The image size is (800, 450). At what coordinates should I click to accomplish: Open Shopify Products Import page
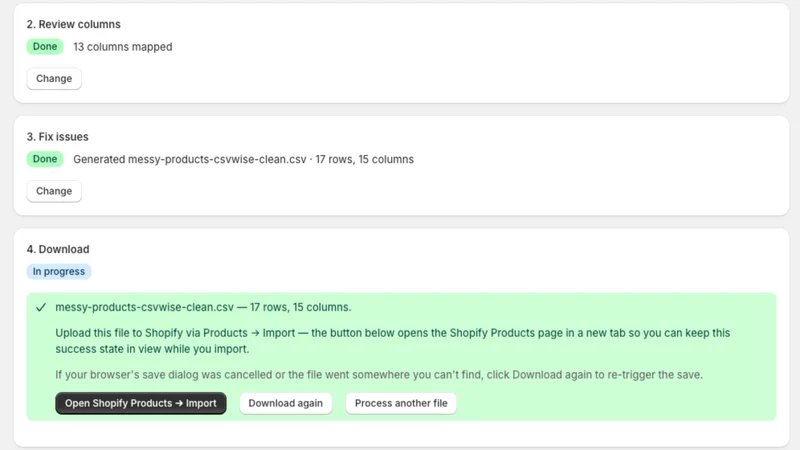[141, 403]
